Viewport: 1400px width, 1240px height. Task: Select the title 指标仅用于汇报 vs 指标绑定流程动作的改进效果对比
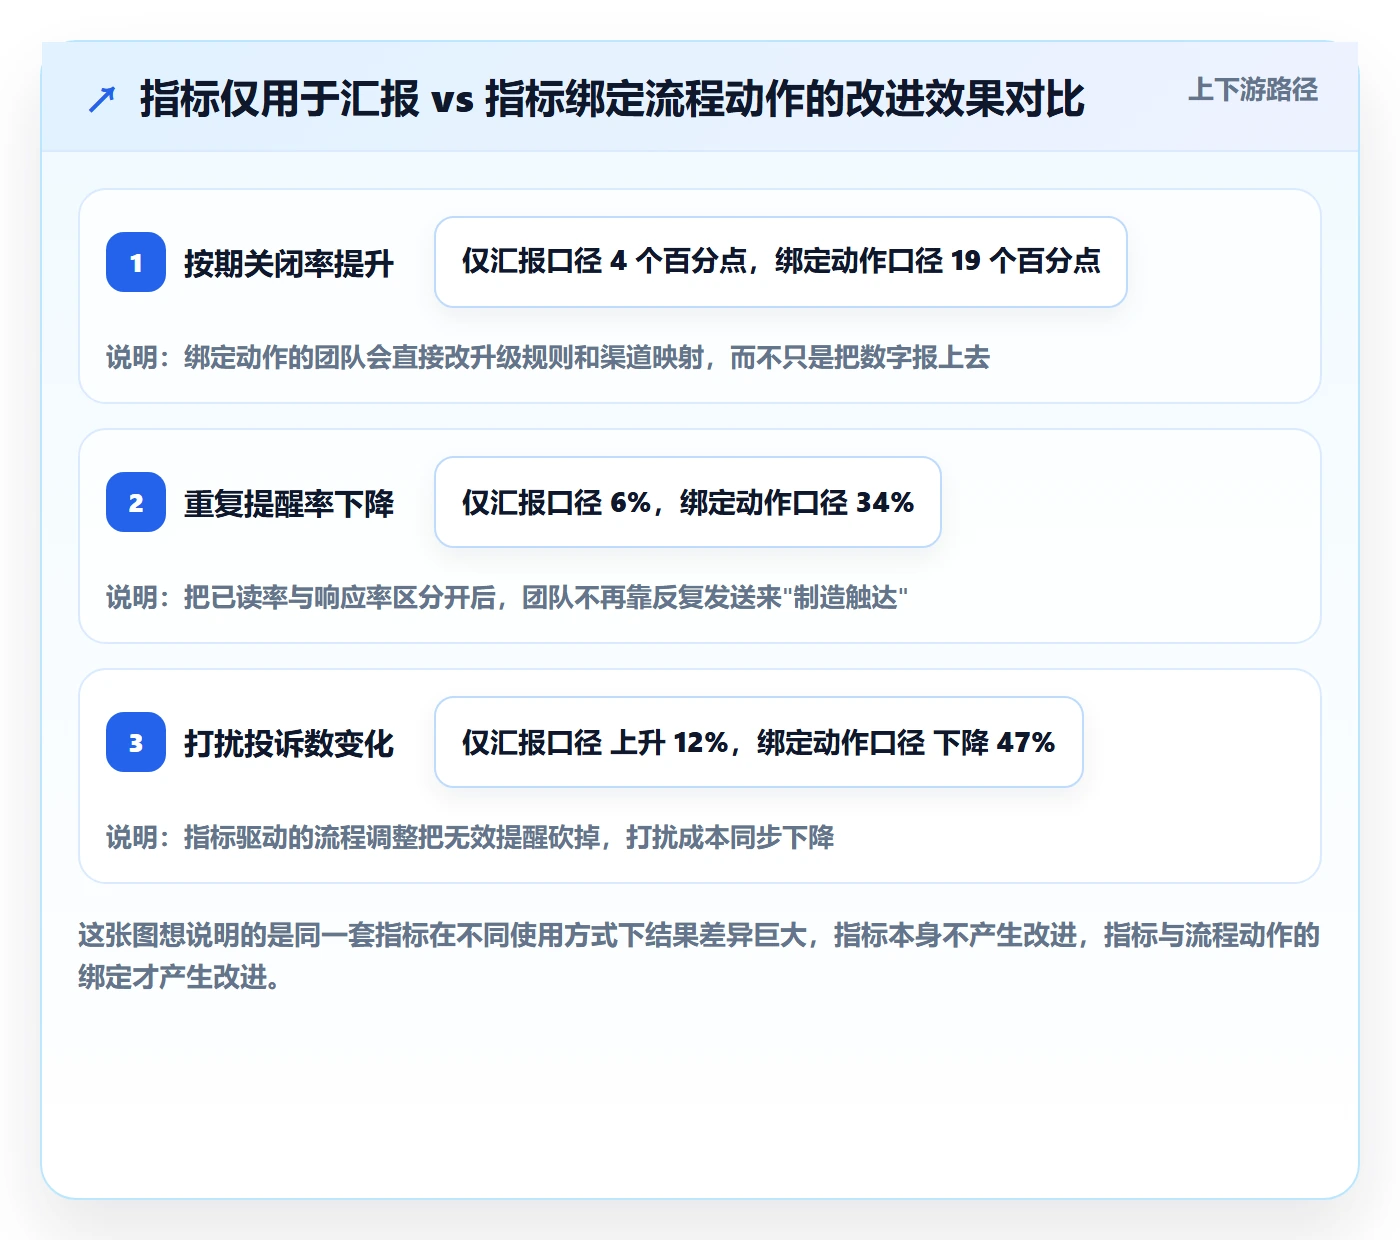(612, 99)
